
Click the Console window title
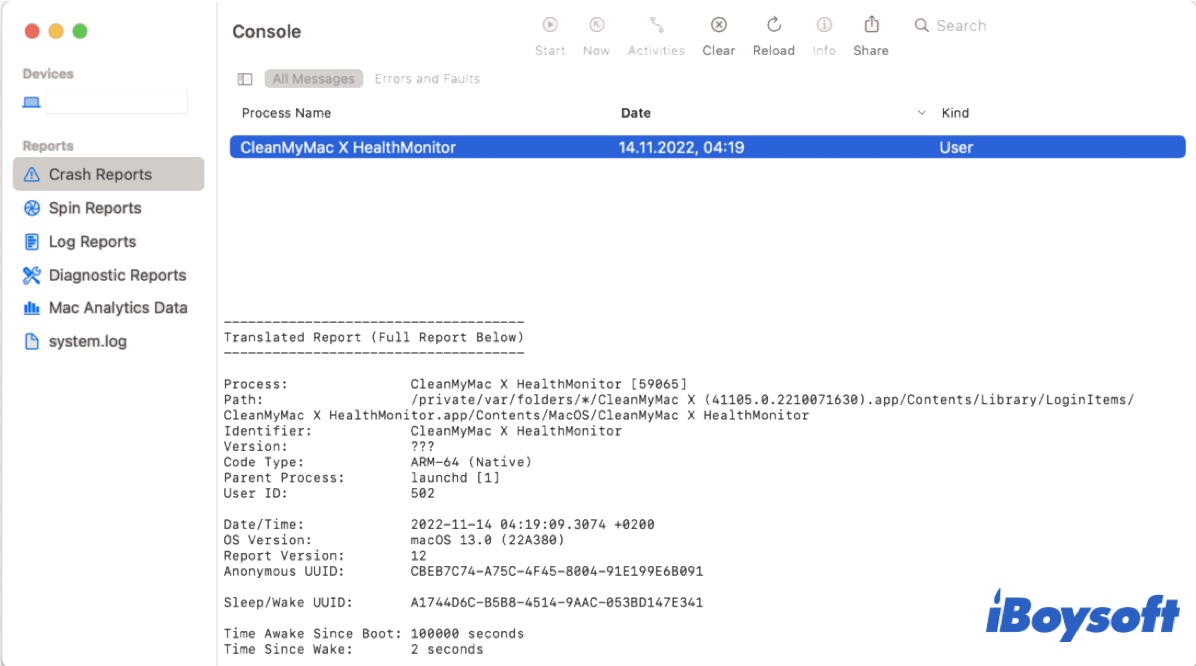(266, 31)
